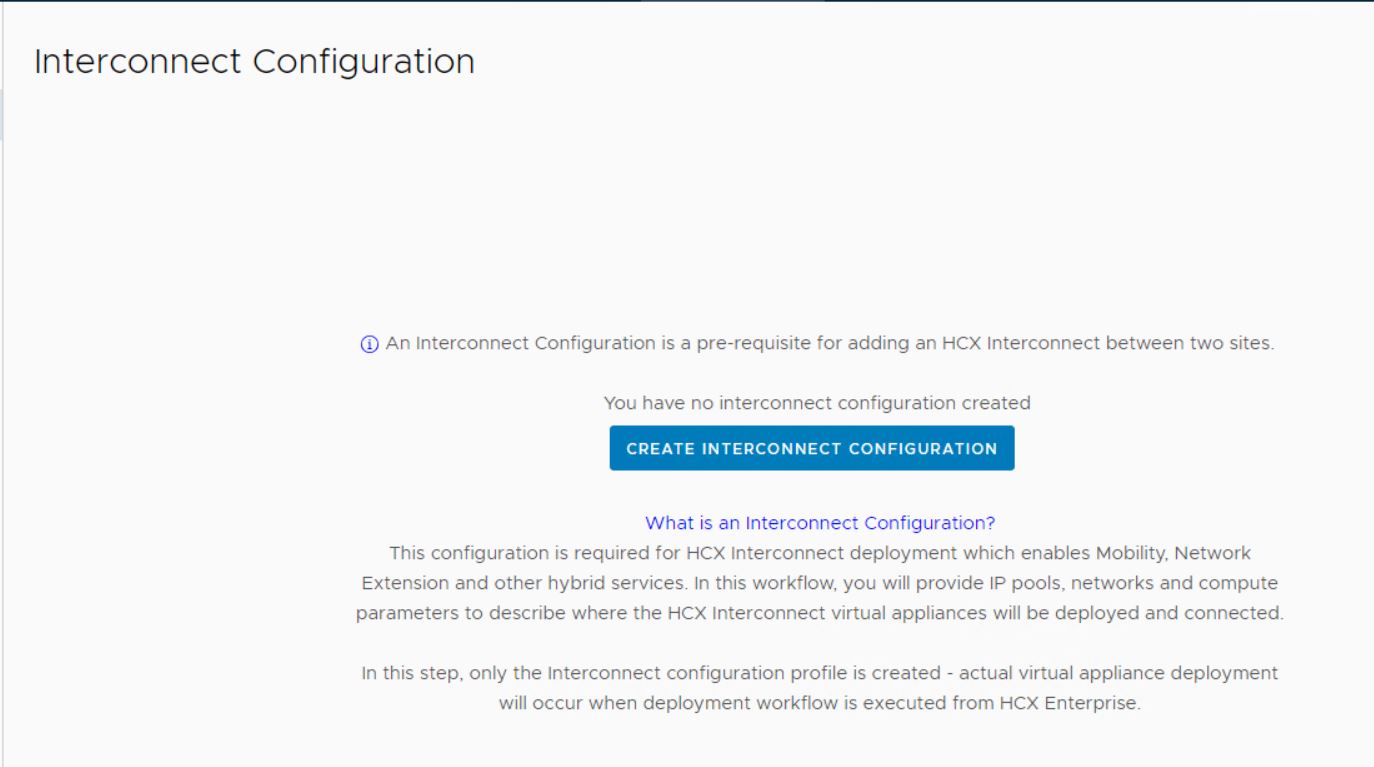
Task: Click the line starting 'Extension and other hybrid services'
Action: (819, 583)
